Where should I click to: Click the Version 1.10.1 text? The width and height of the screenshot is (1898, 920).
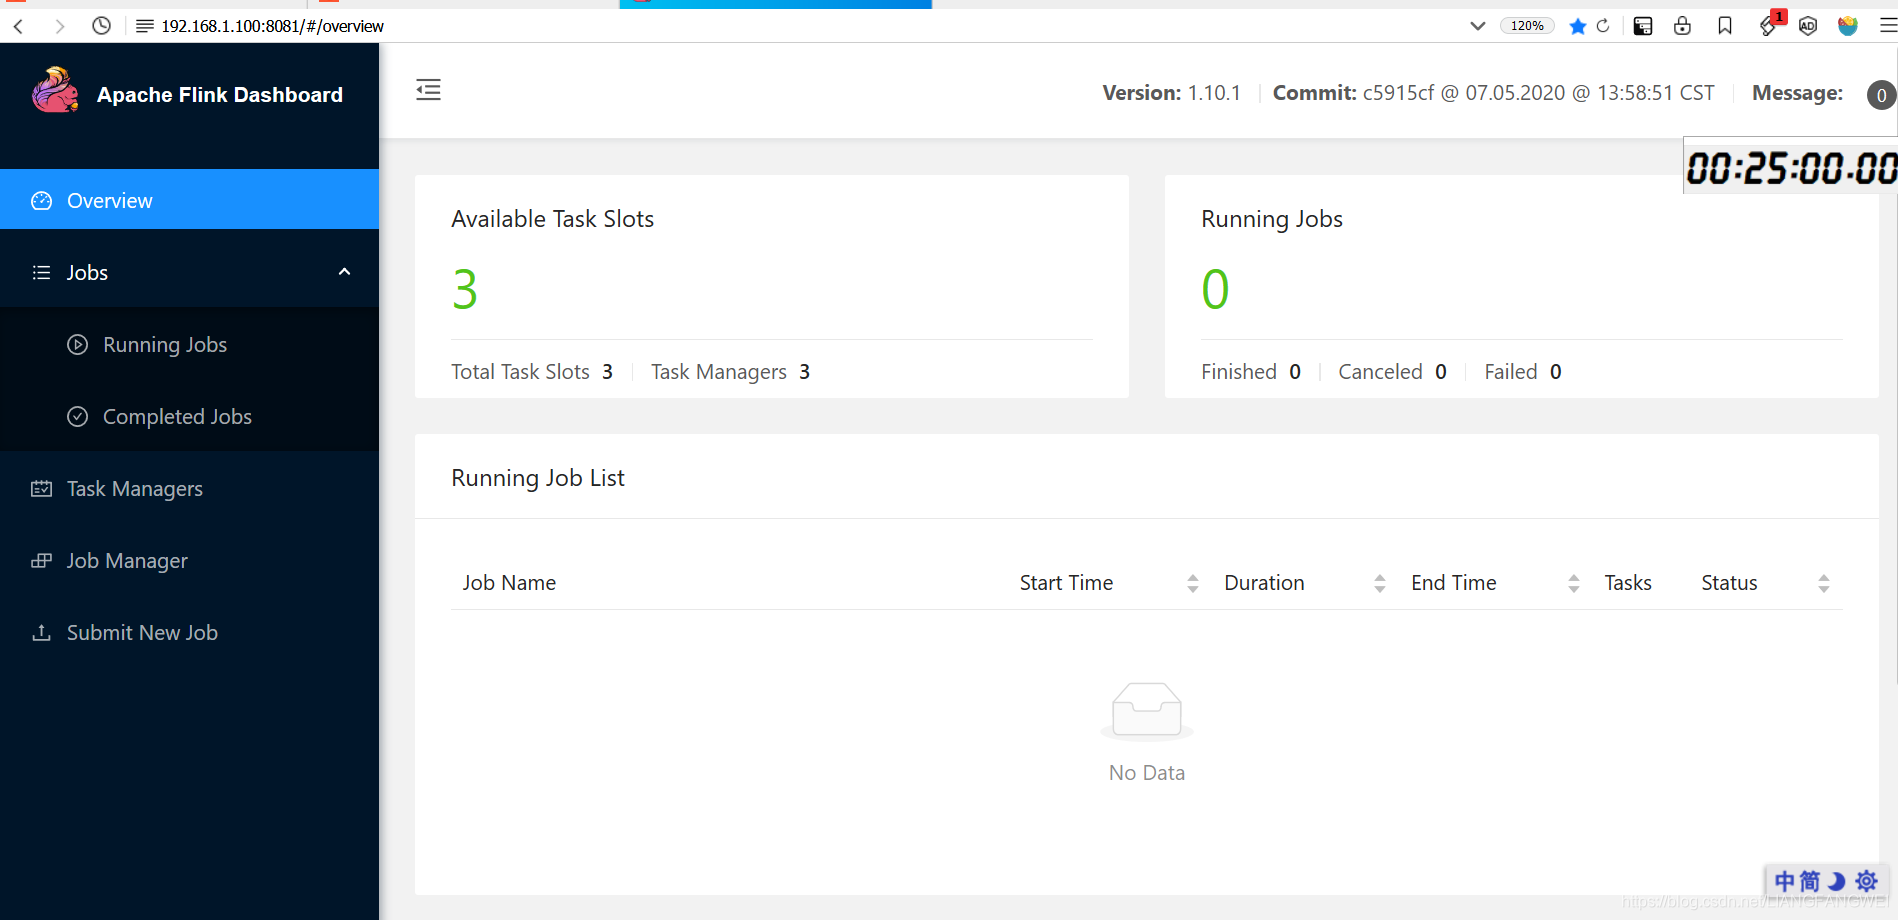click(x=1171, y=93)
